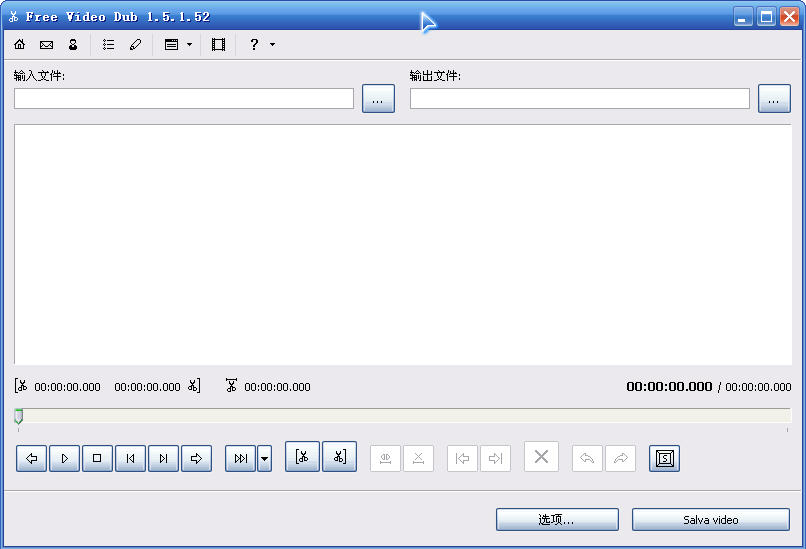The height and width of the screenshot is (549, 806).
Task: Close the Free Video Dub window
Action: pyautogui.click(x=789, y=16)
